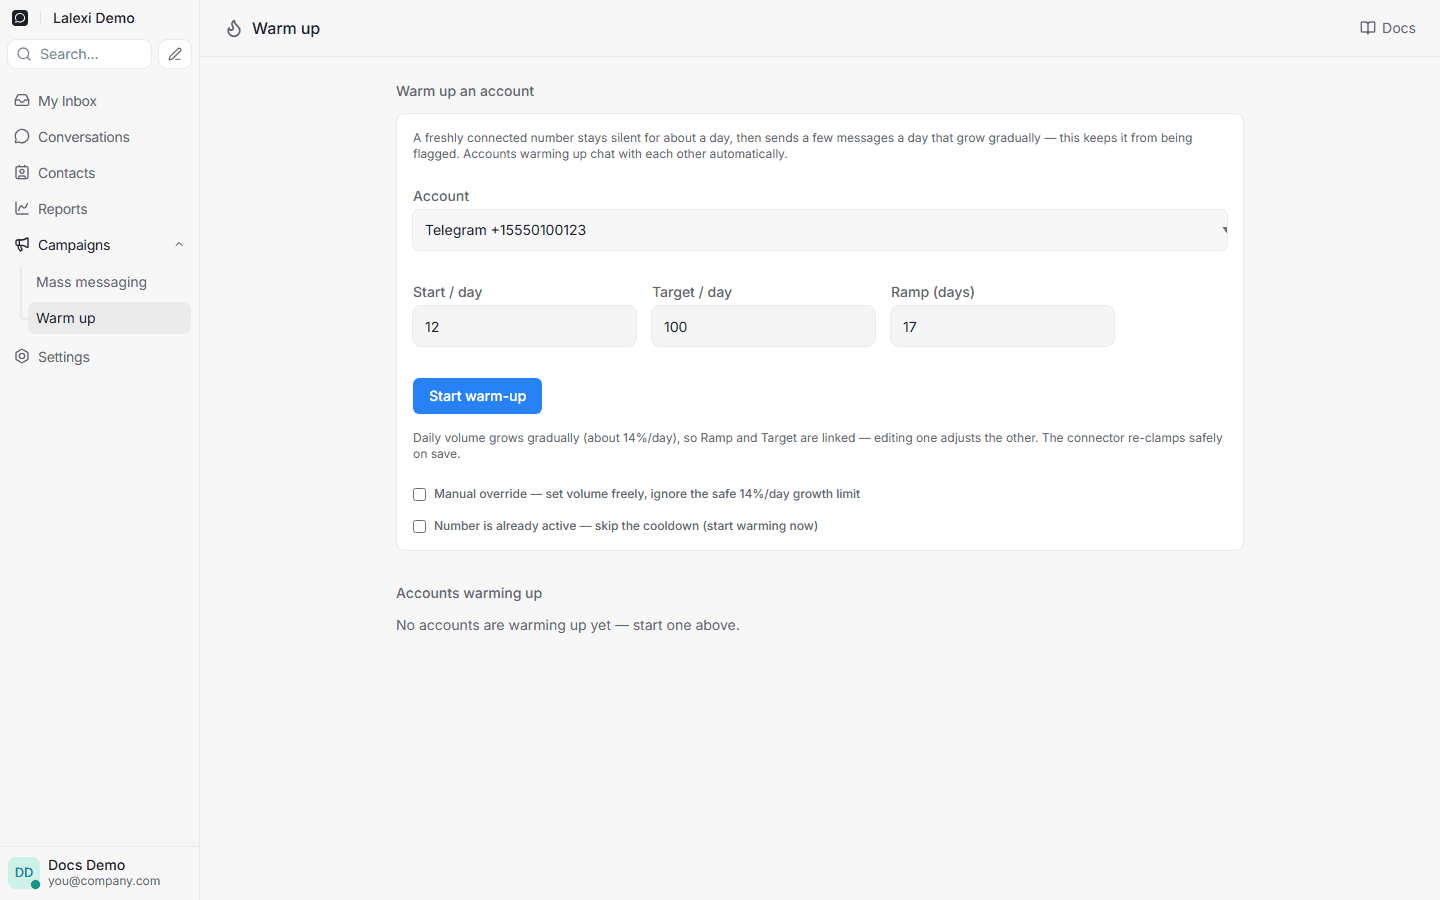
Task: Open the Contacts page
Action: (x=99, y=173)
